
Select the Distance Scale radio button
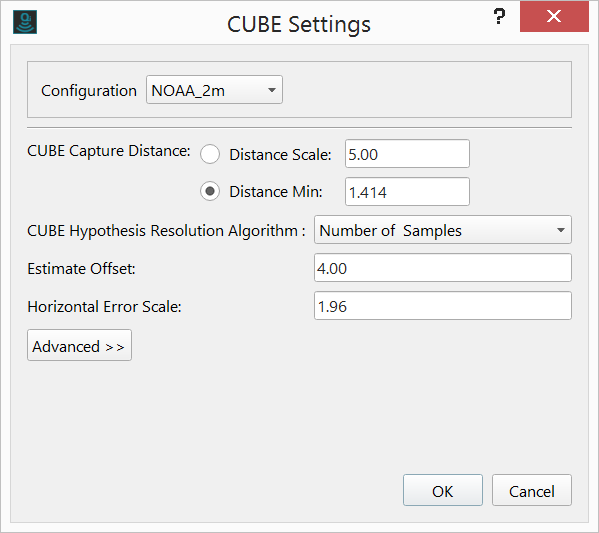point(210,154)
